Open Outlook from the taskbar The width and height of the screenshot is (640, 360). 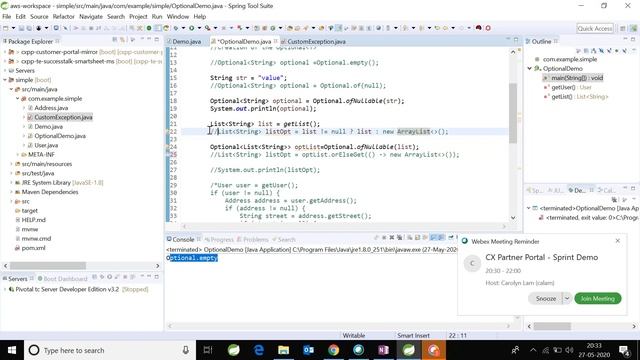pos(309,350)
